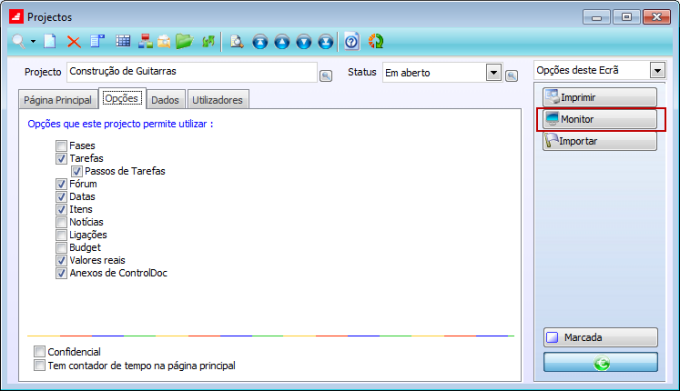Open the Utilizadores tab
The width and height of the screenshot is (680, 391).
[x=217, y=100]
